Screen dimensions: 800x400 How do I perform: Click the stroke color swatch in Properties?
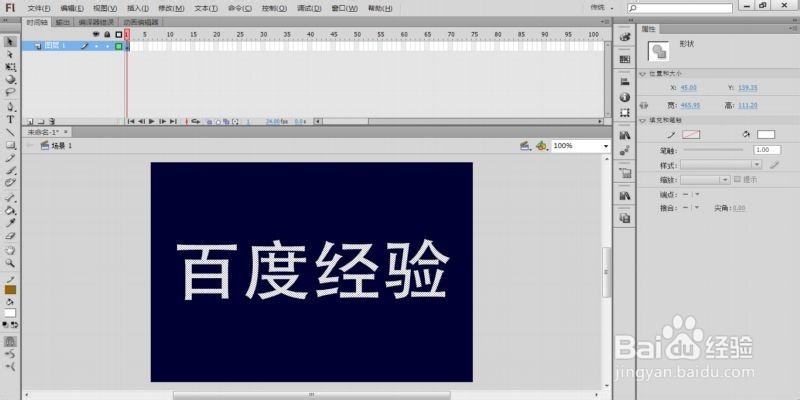click(691, 135)
